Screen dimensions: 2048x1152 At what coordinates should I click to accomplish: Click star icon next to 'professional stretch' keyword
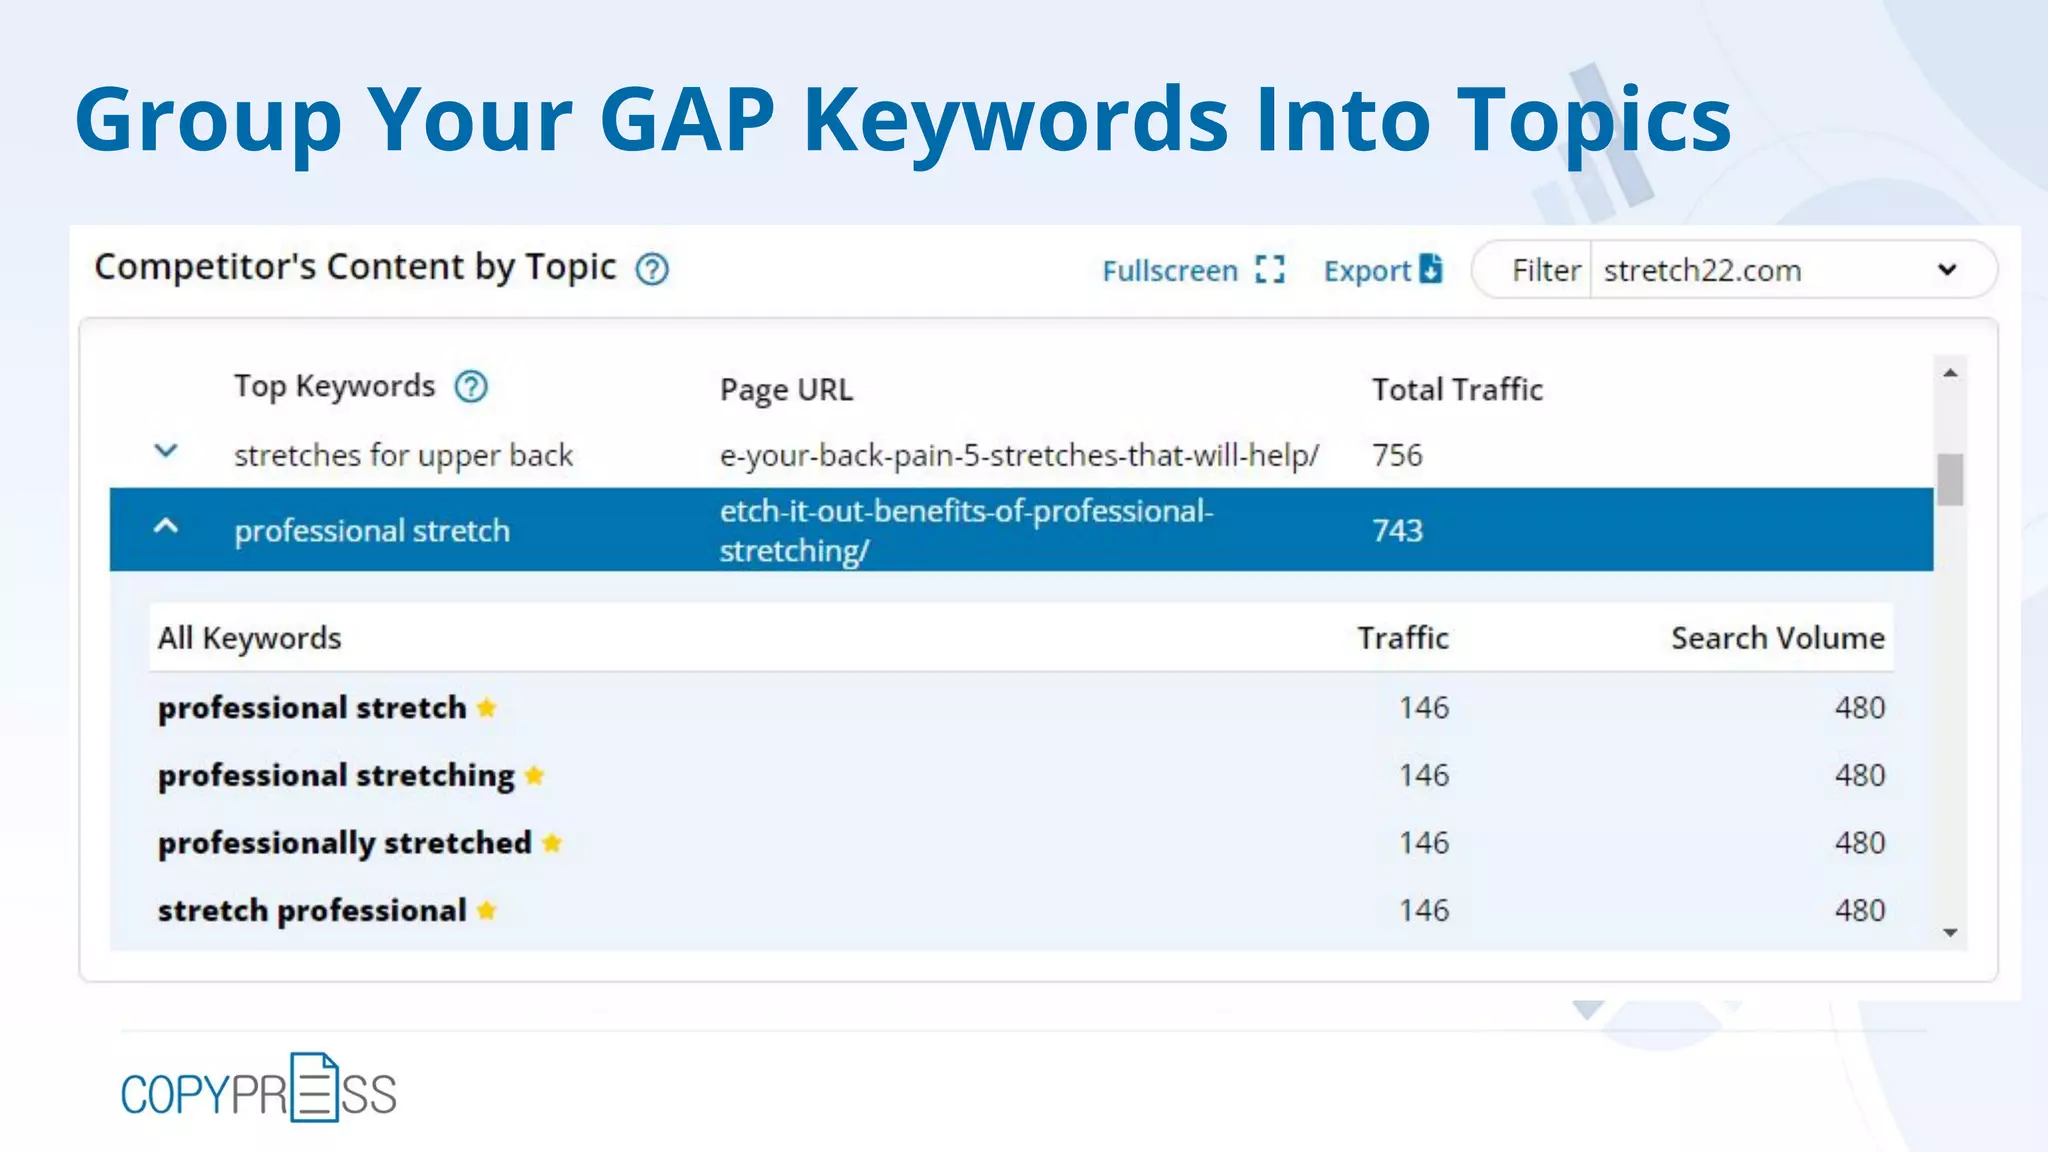[487, 708]
